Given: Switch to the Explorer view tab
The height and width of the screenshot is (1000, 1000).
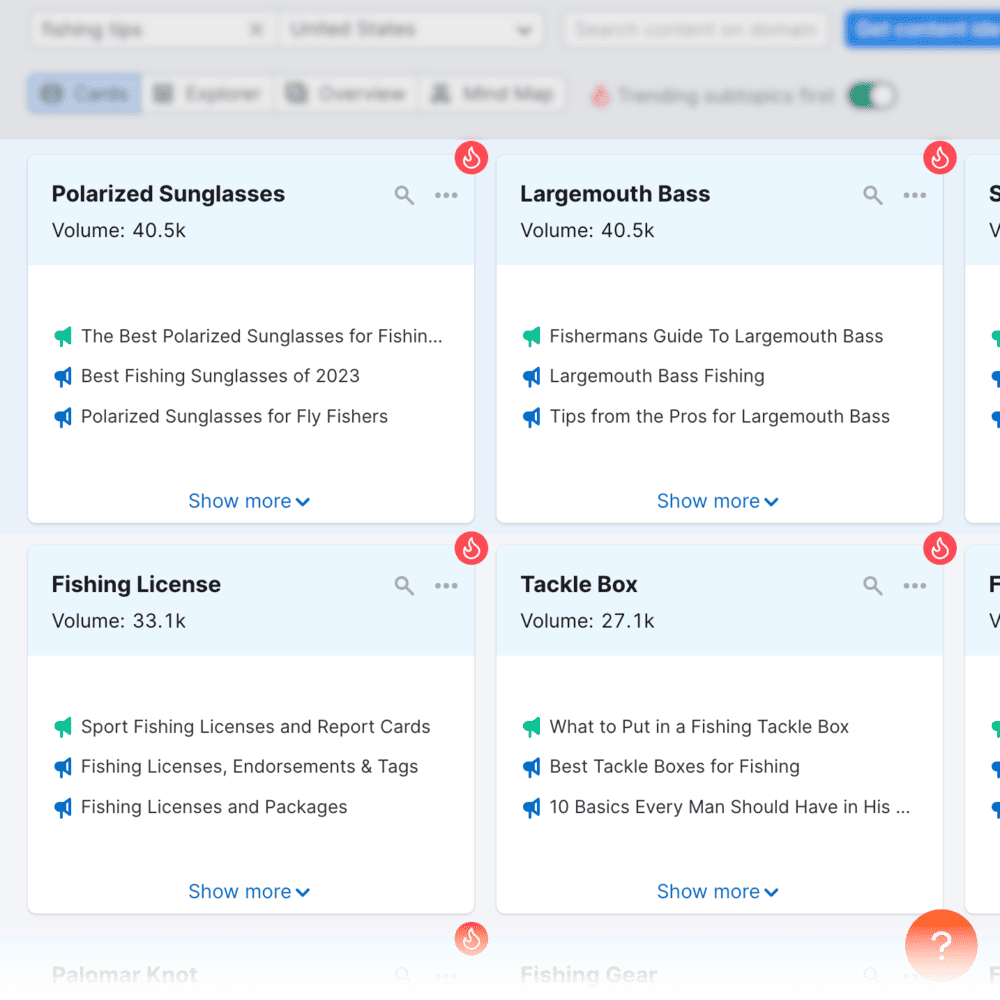Looking at the screenshot, I should click(208, 94).
